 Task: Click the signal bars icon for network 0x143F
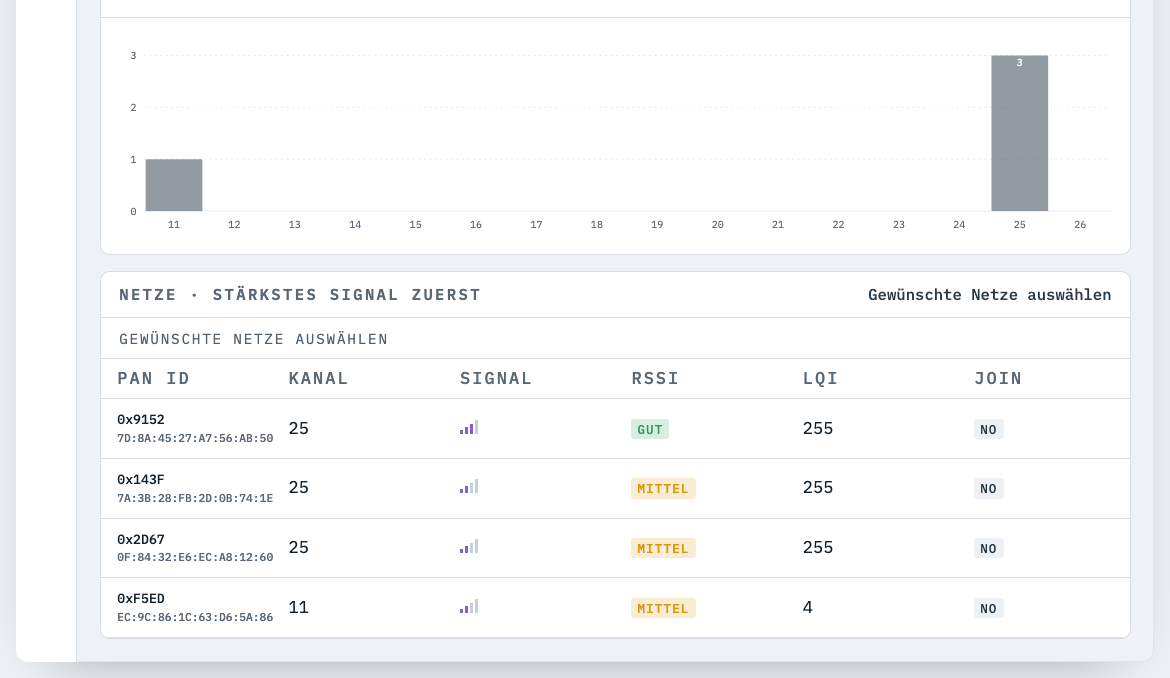[468, 488]
